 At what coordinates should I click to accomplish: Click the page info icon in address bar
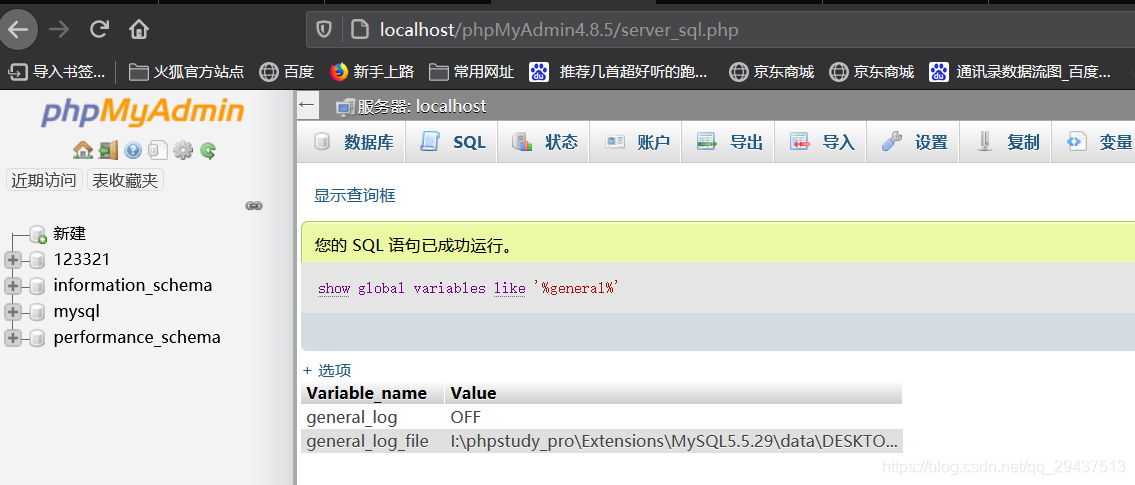(x=359, y=30)
